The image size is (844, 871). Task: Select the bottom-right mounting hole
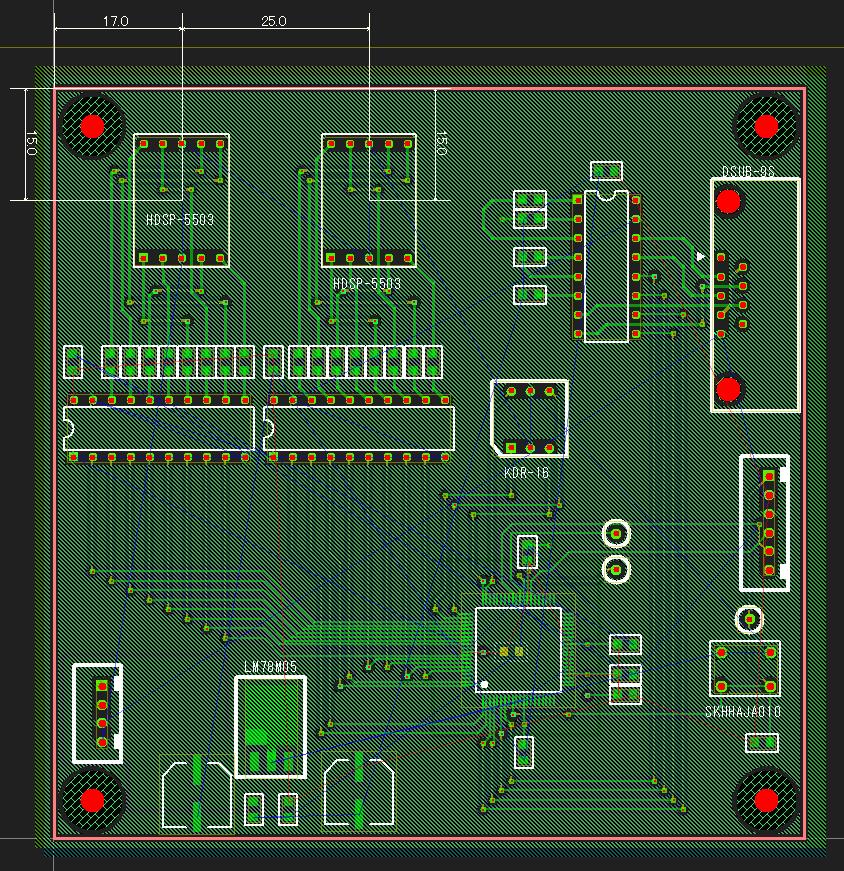766,800
